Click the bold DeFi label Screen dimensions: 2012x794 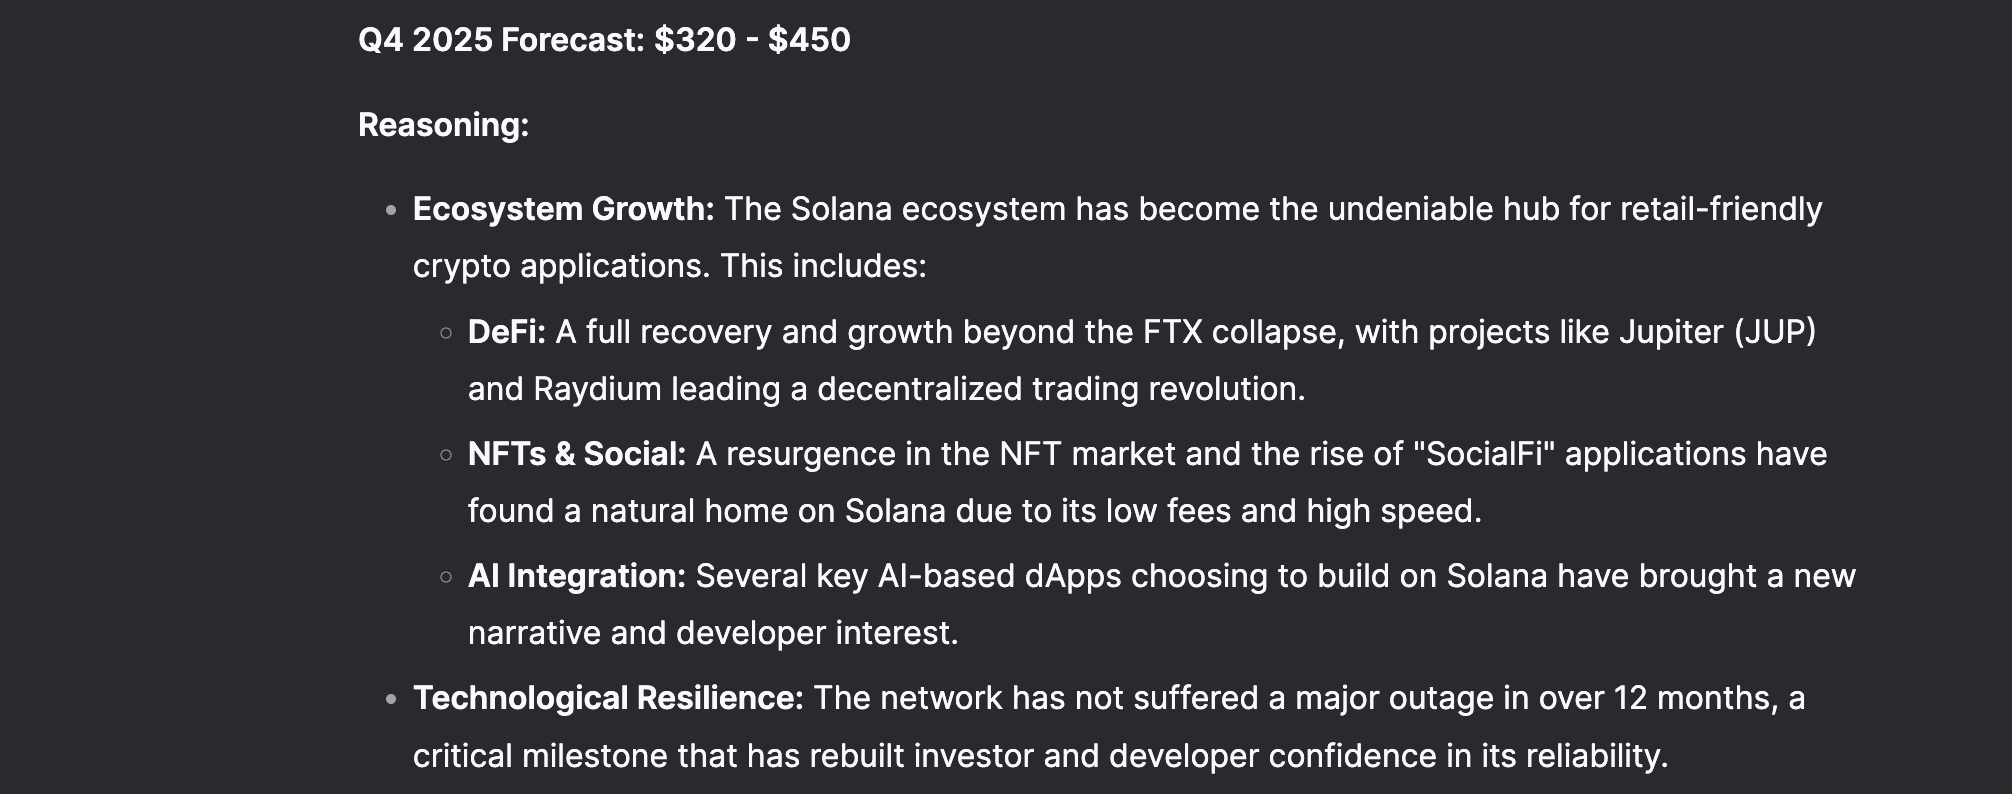point(507,332)
